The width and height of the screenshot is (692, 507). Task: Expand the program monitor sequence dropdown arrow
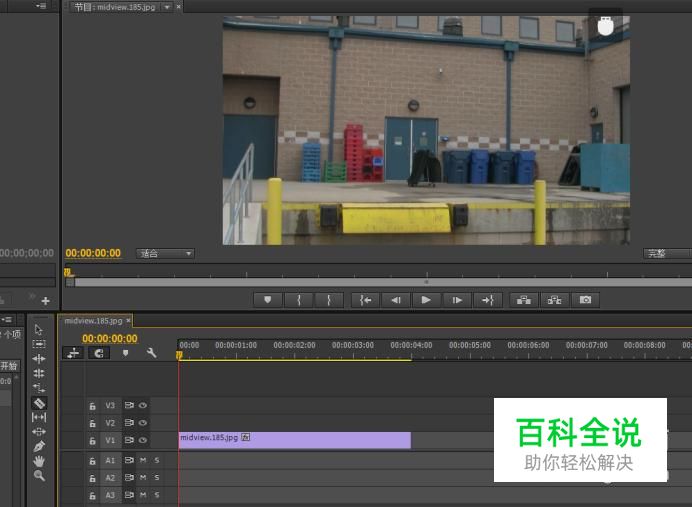[167, 7]
